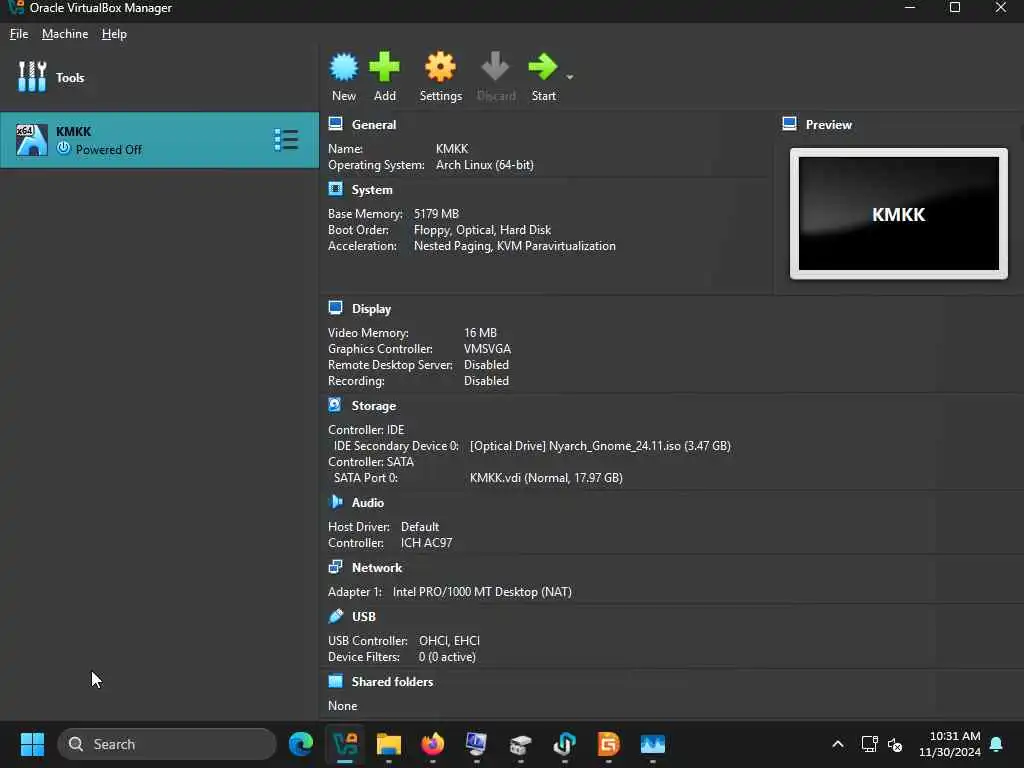Expand the Start button dropdown arrow
The height and width of the screenshot is (768, 1024).
tap(569, 77)
